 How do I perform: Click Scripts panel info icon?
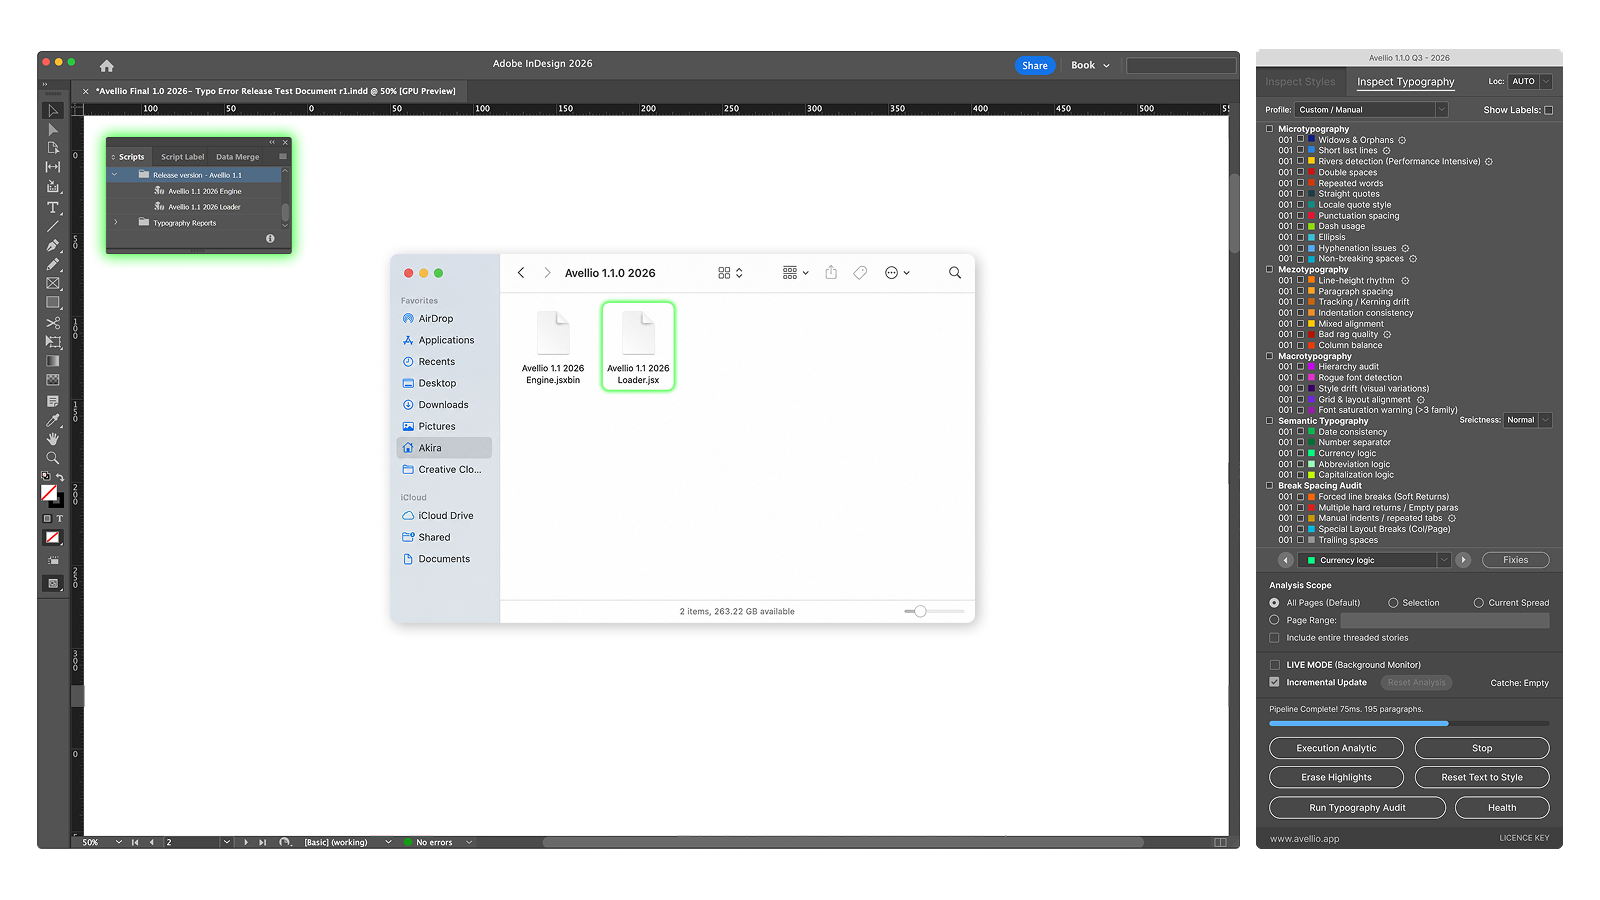(270, 238)
